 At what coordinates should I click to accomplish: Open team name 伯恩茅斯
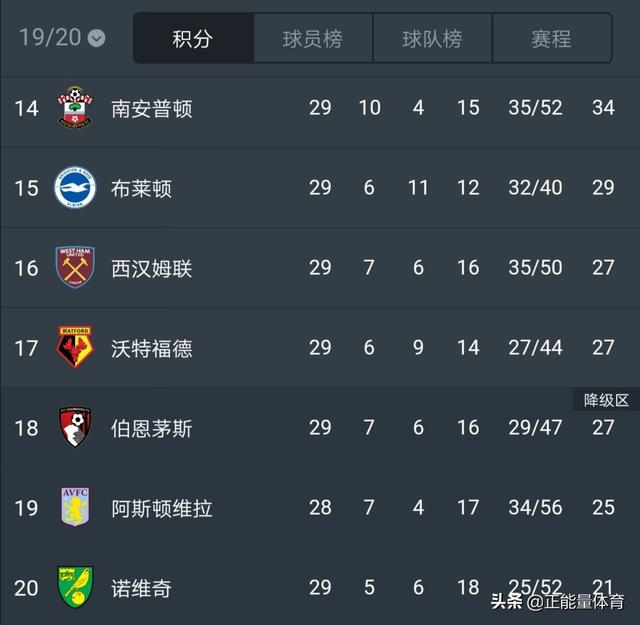pyautogui.click(x=152, y=428)
